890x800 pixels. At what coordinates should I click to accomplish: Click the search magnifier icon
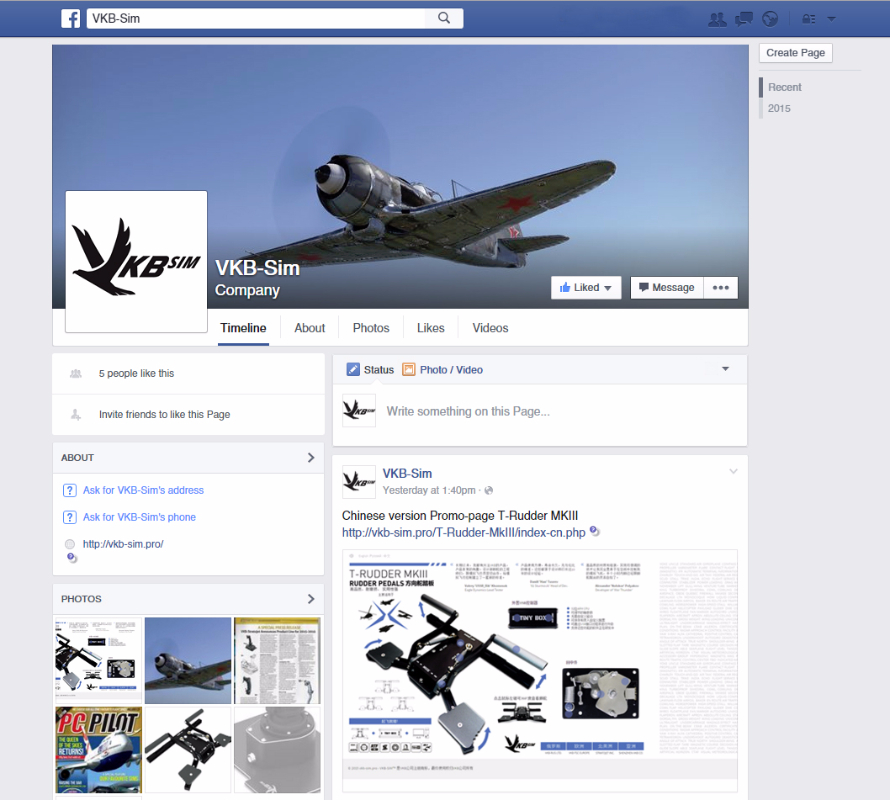coord(444,18)
